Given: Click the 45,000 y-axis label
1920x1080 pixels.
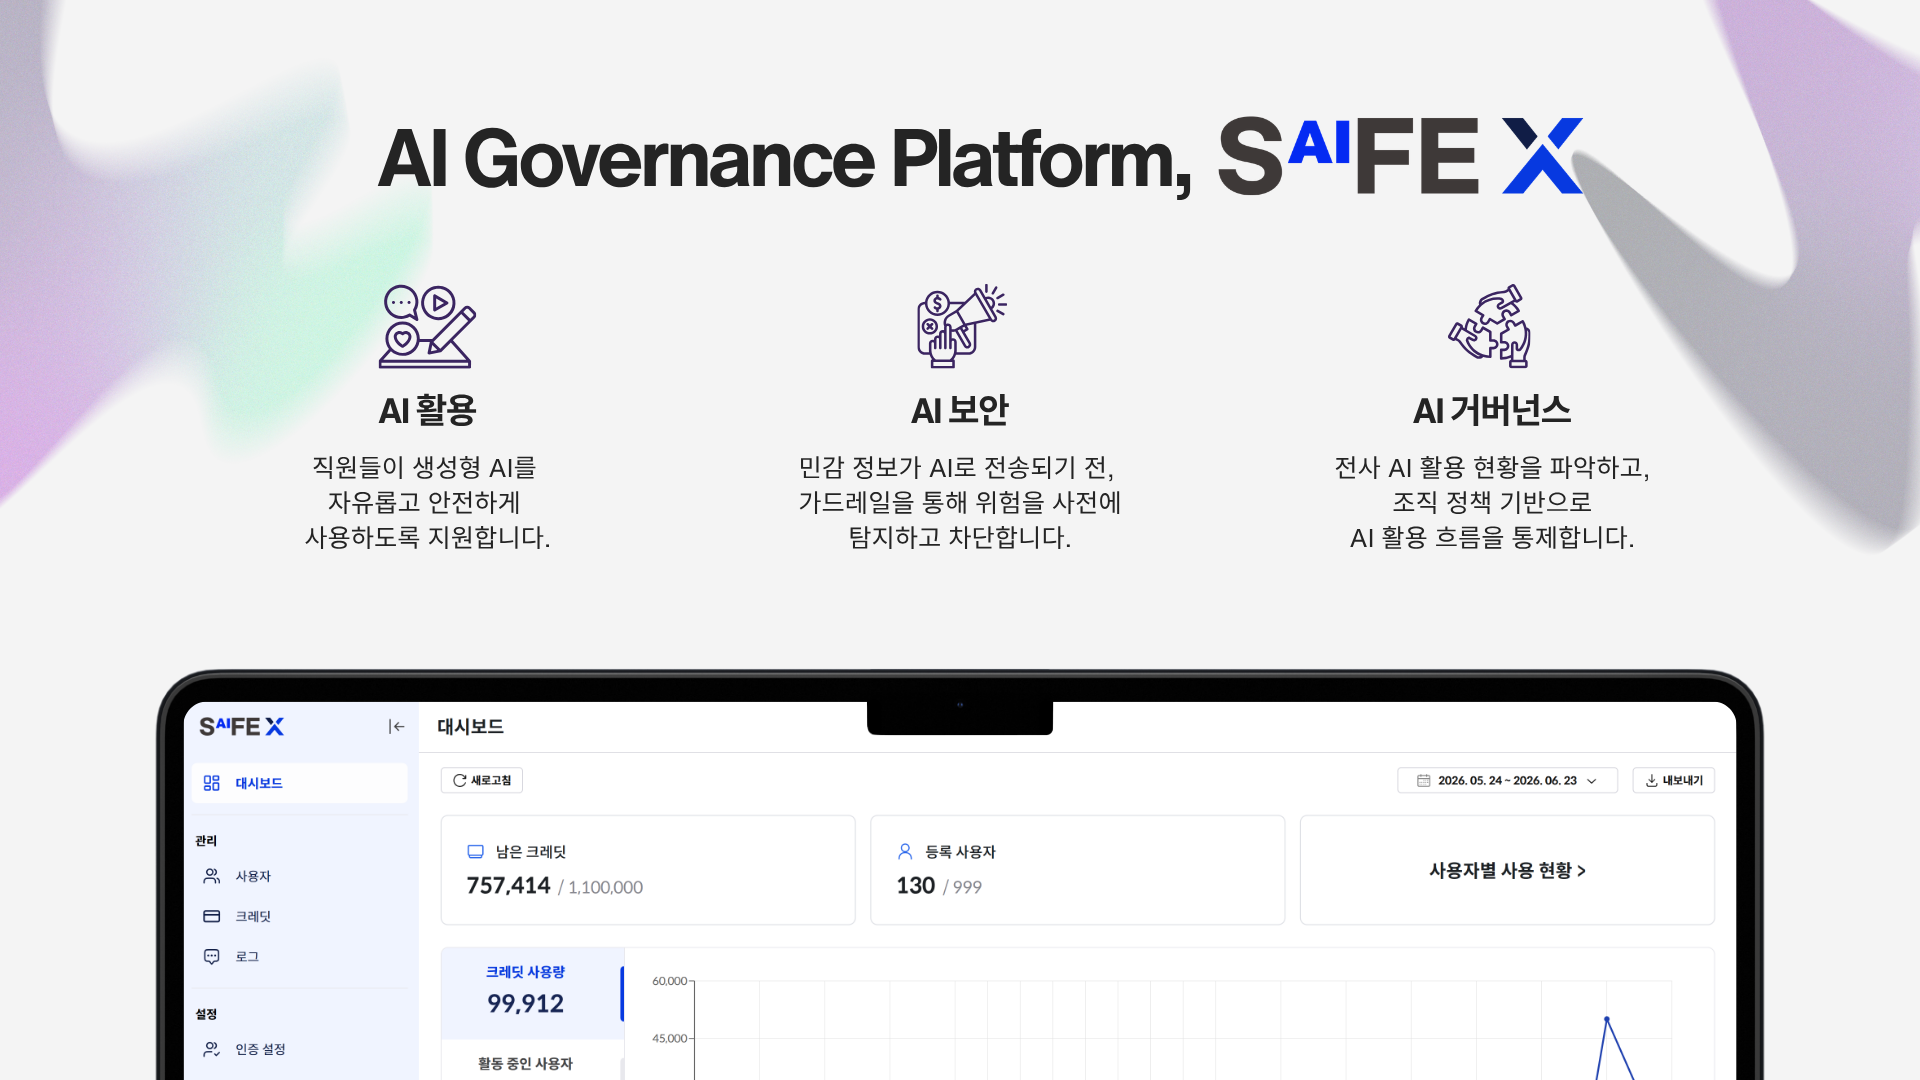Looking at the screenshot, I should pos(669,1039).
